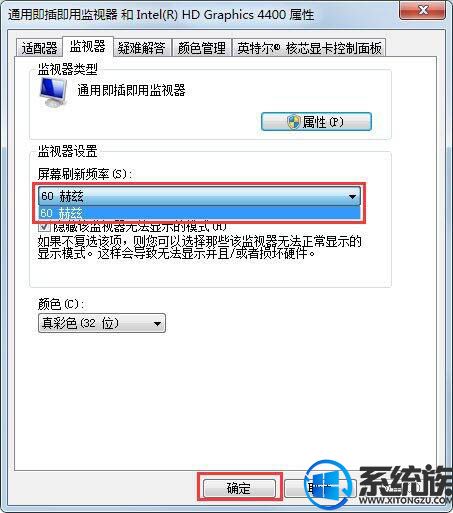This screenshot has width=453, height=513.
Task: Expand the 屏幕刷新频率 dropdown arrow
Action: pos(352,196)
